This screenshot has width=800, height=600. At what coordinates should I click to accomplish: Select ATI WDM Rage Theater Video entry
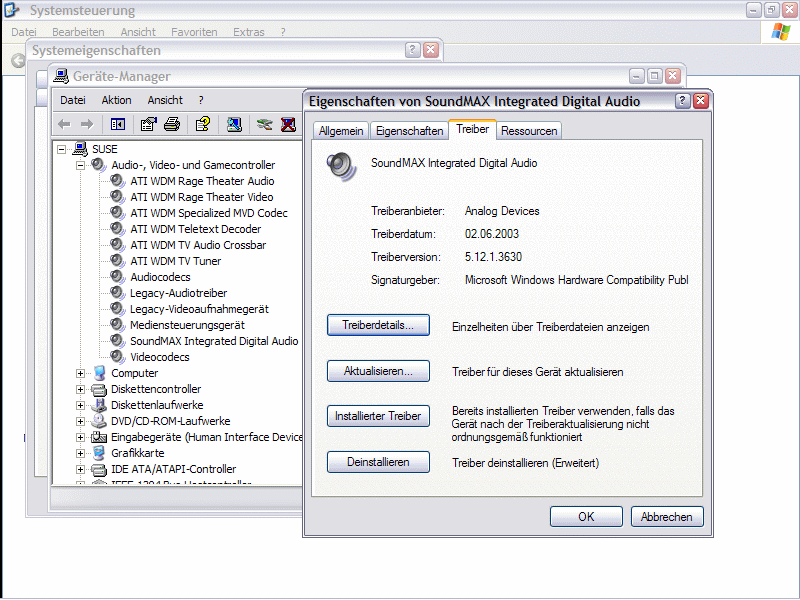coord(202,197)
